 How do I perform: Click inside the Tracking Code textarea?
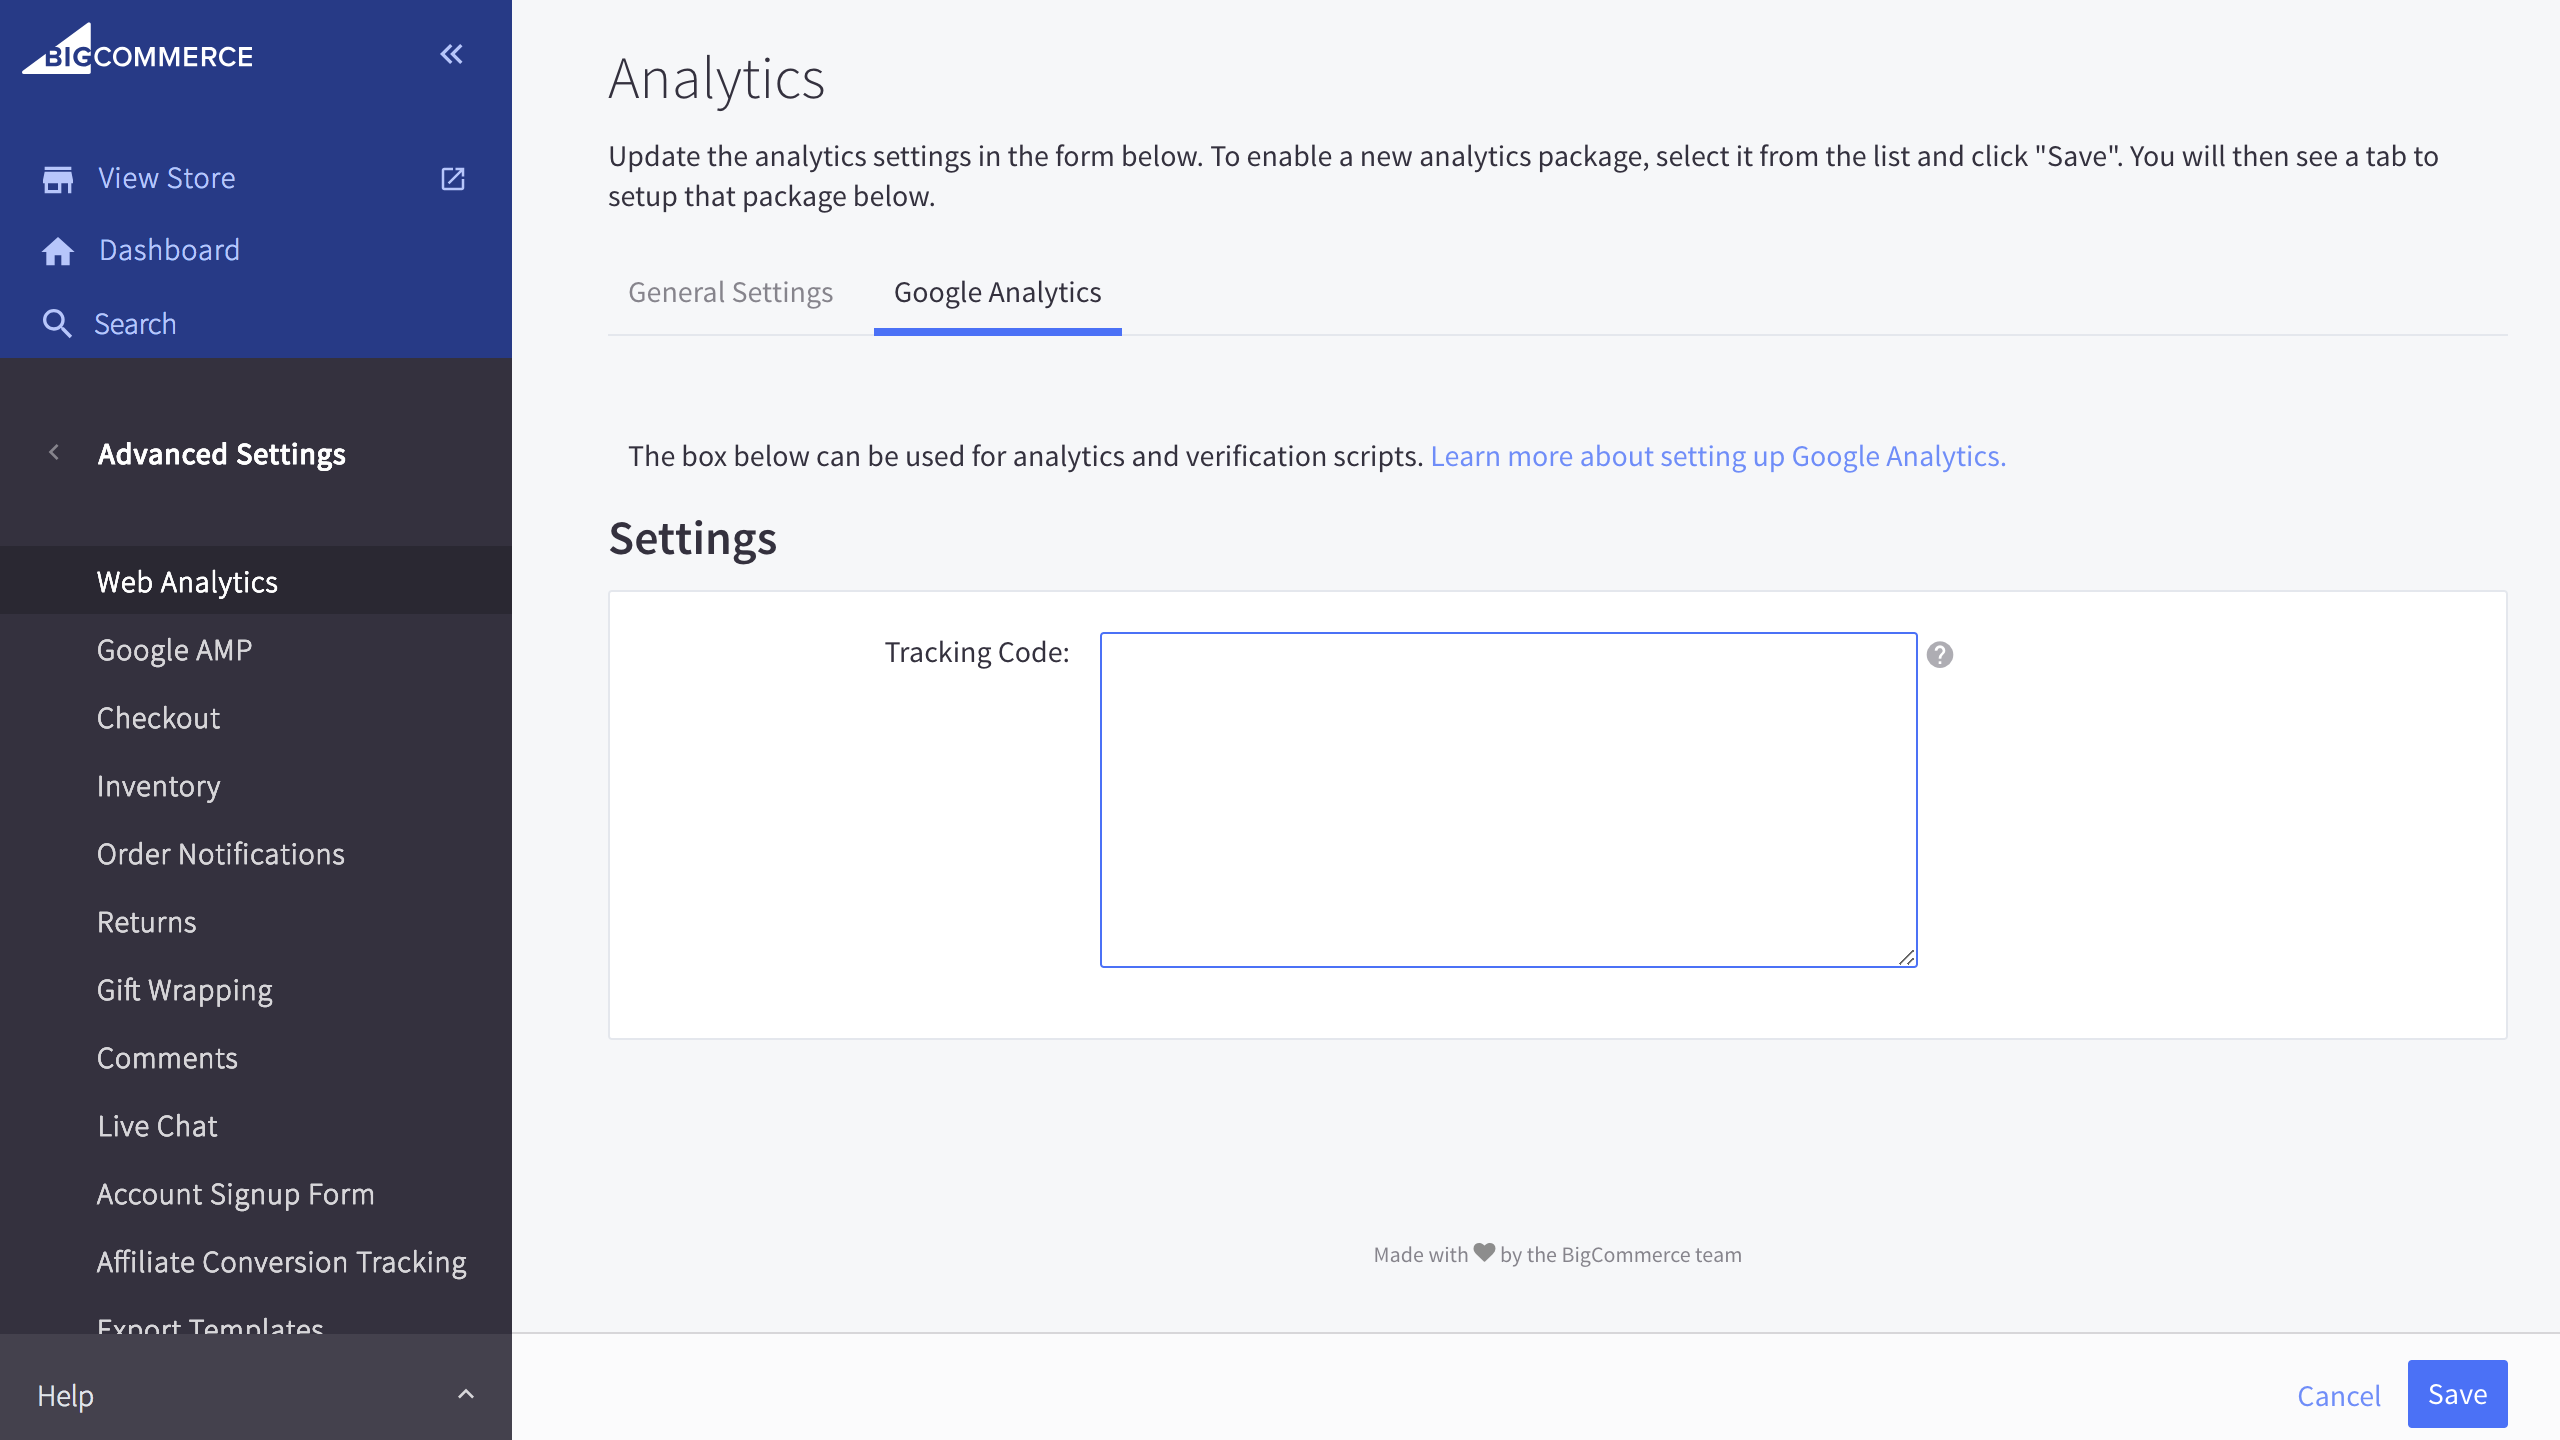(1508, 799)
